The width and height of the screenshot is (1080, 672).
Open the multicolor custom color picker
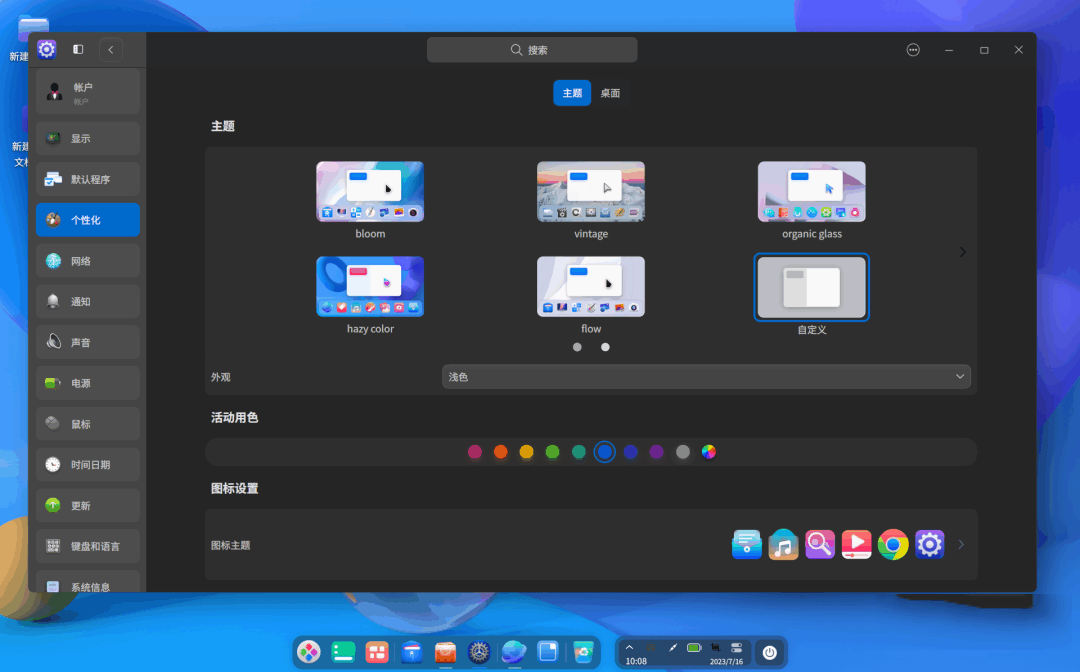[x=709, y=452]
